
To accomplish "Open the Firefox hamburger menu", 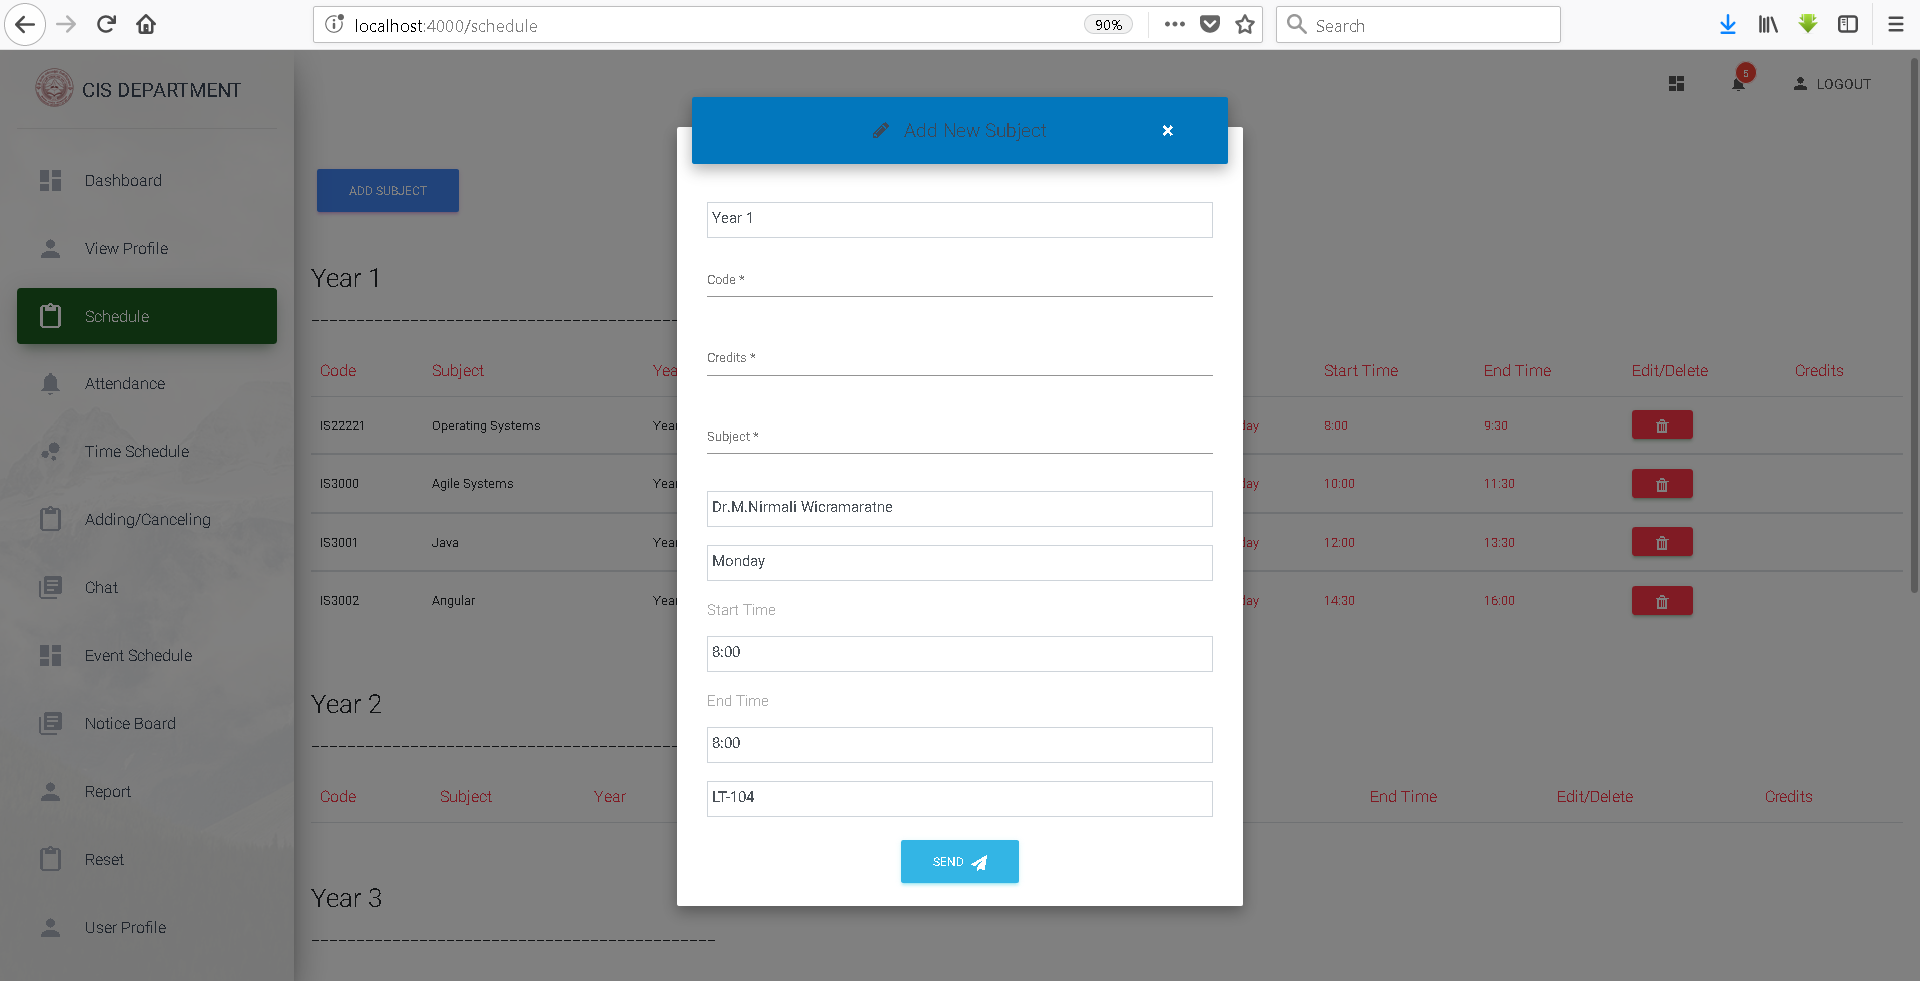I will [1895, 25].
